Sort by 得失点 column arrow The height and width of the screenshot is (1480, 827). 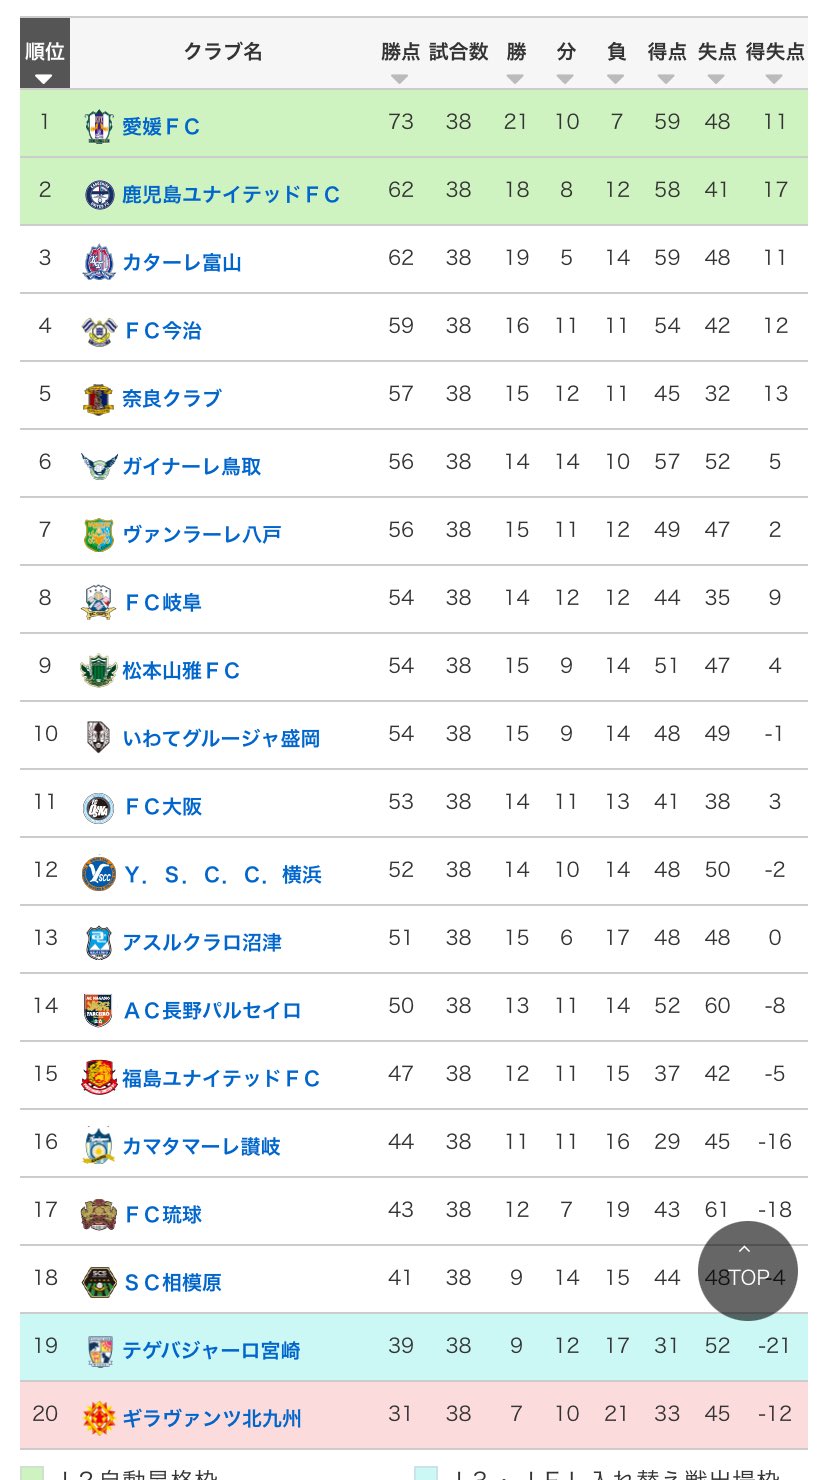[775, 79]
